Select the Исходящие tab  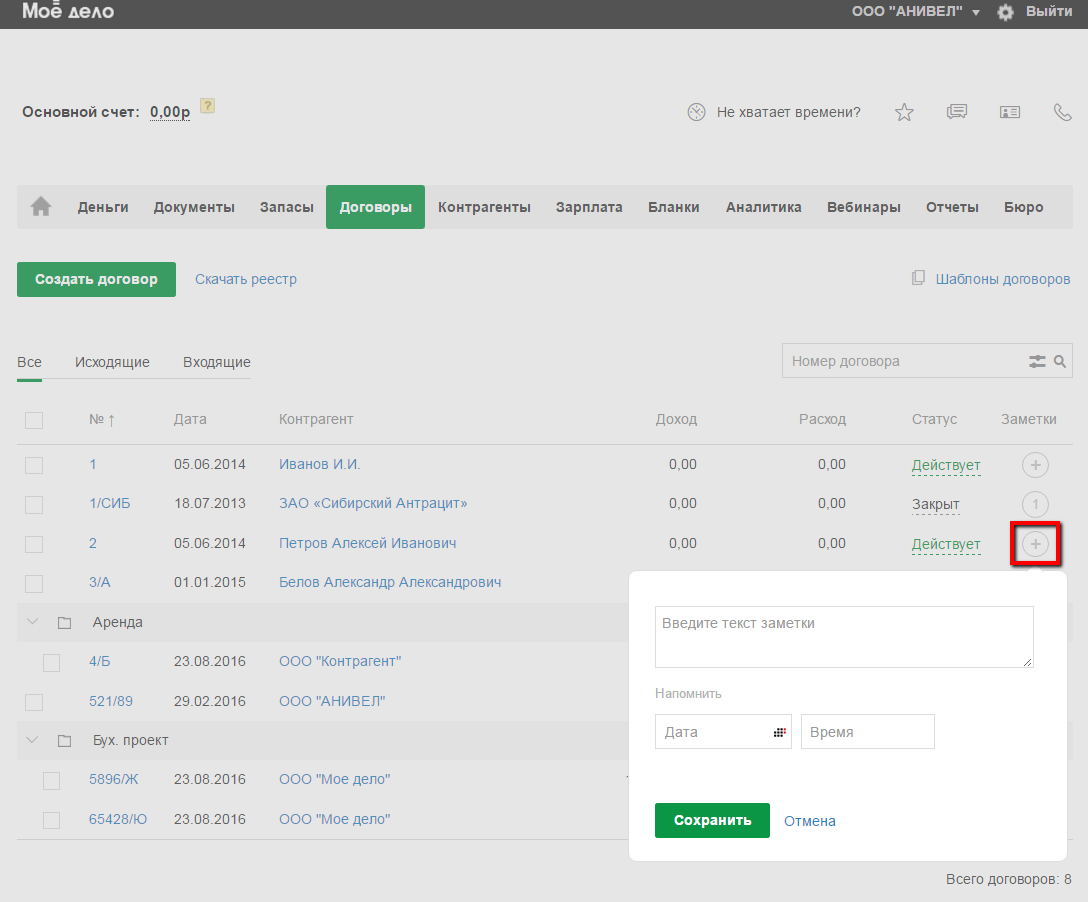tap(112, 362)
